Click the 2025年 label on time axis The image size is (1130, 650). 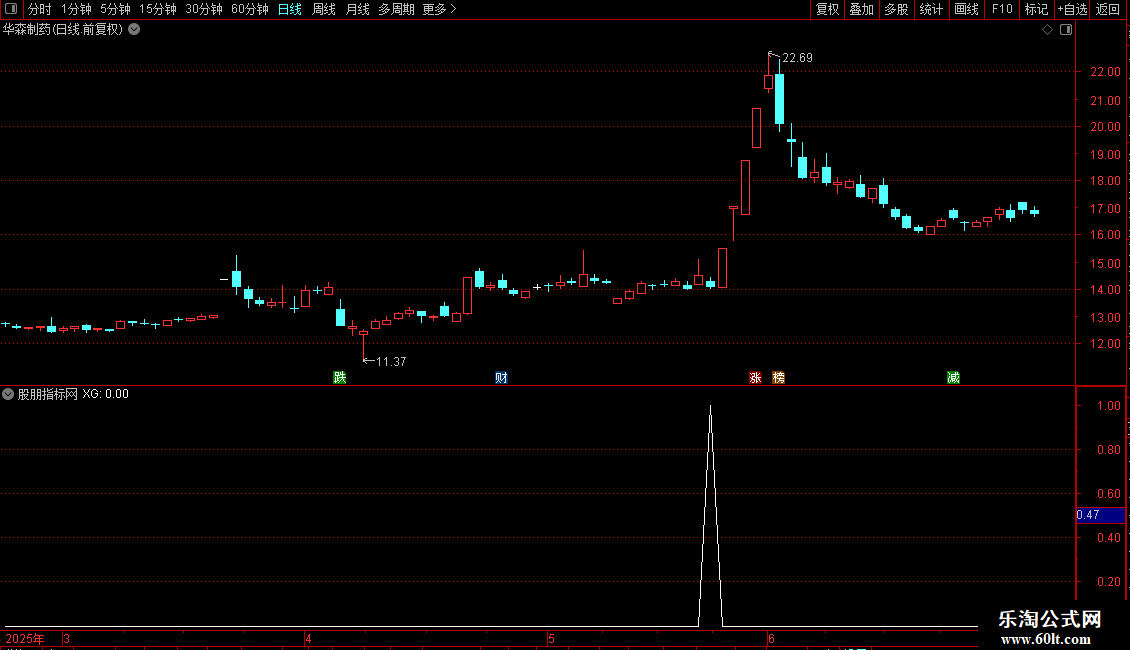tap(25, 639)
